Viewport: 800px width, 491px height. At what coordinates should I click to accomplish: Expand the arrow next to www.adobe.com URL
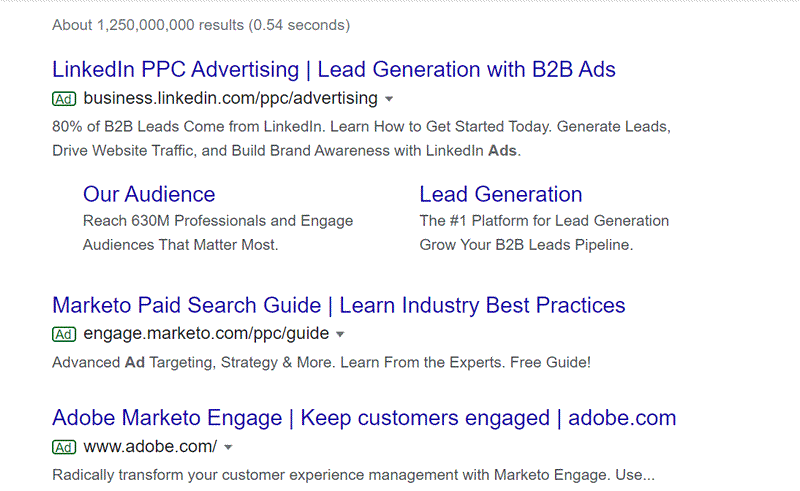tap(228, 446)
